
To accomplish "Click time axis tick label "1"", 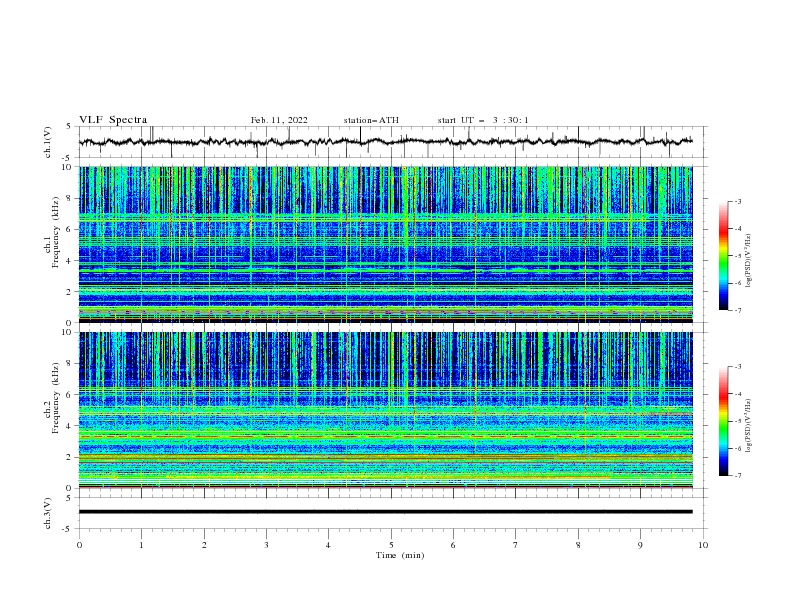I will click(x=141, y=545).
